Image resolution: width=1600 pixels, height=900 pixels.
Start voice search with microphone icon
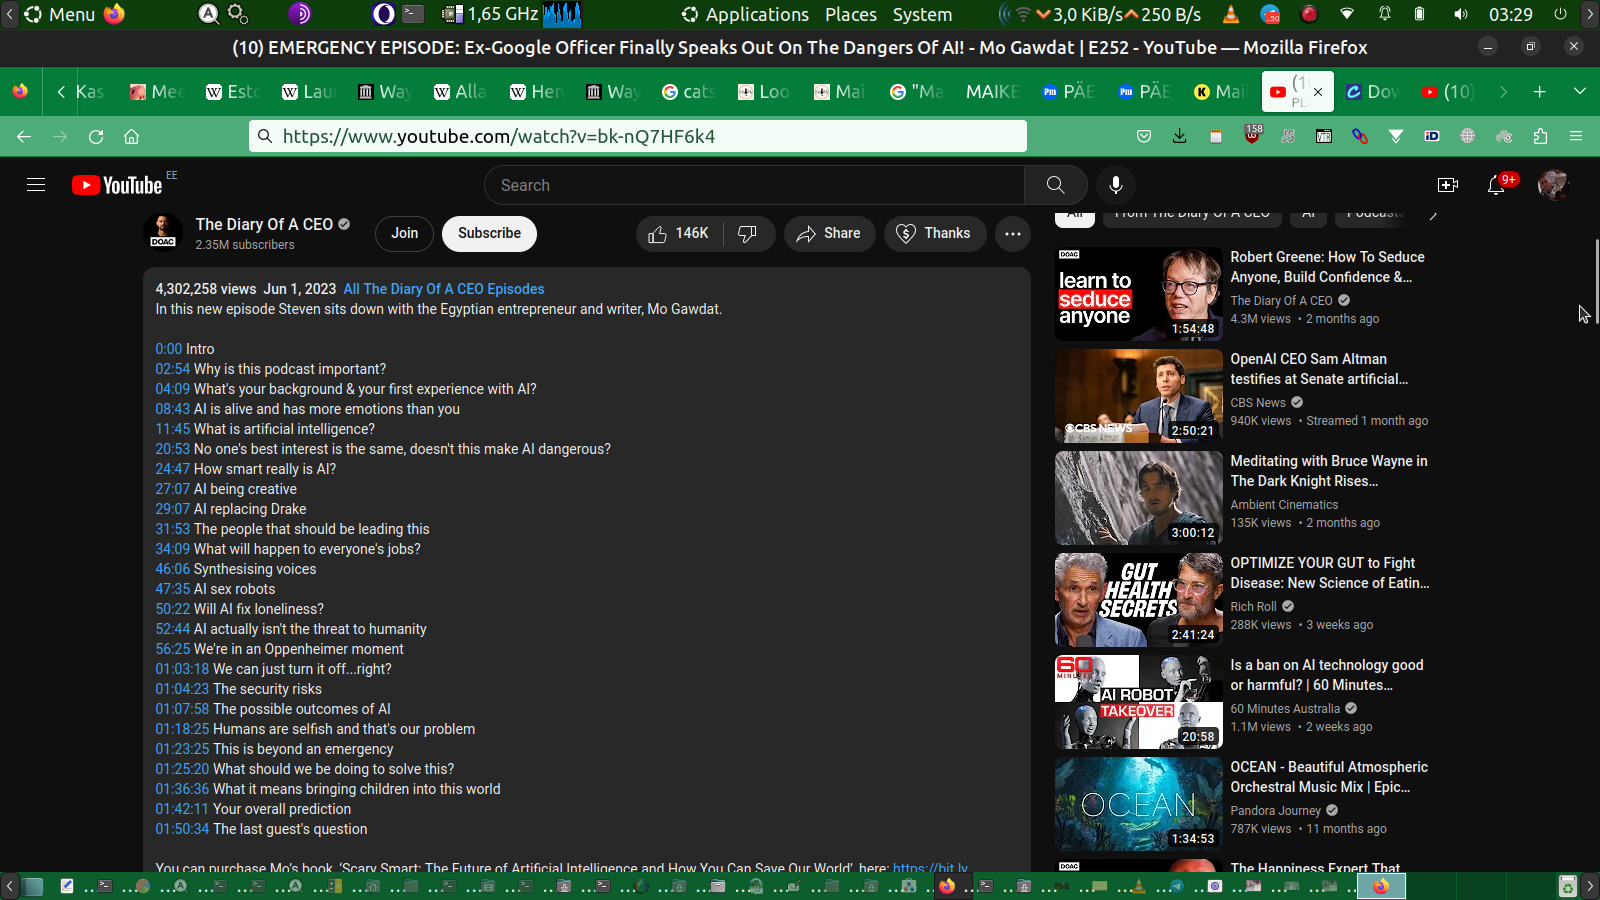[1116, 185]
